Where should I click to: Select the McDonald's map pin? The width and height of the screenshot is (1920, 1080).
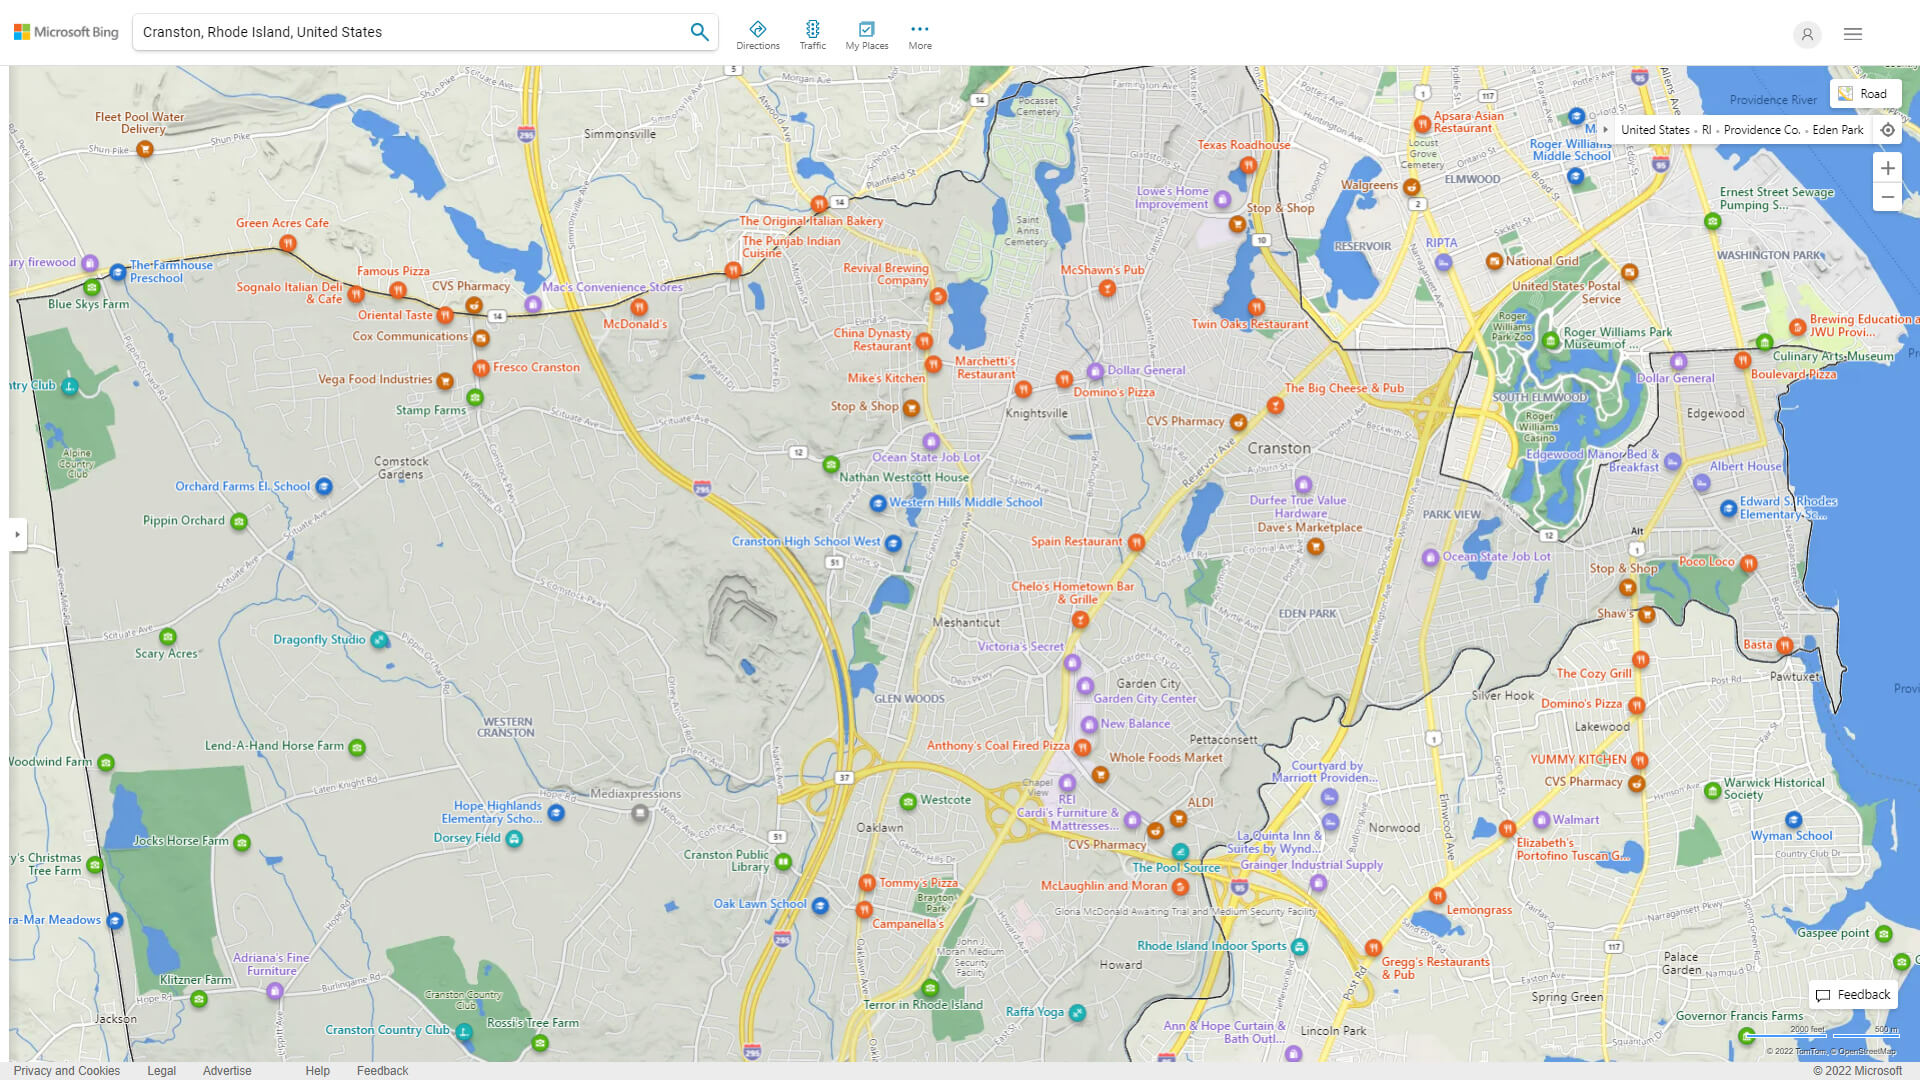(x=639, y=307)
